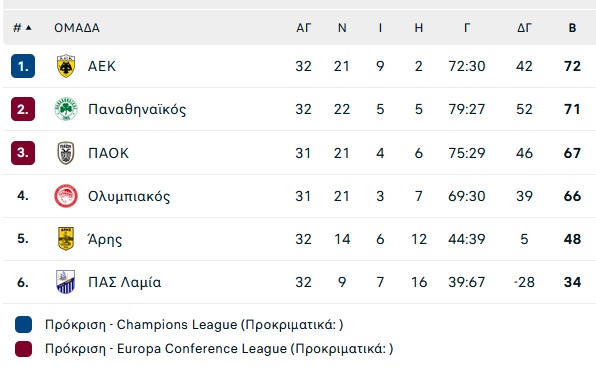Open the Παναθηναϊκός team link

137,109
